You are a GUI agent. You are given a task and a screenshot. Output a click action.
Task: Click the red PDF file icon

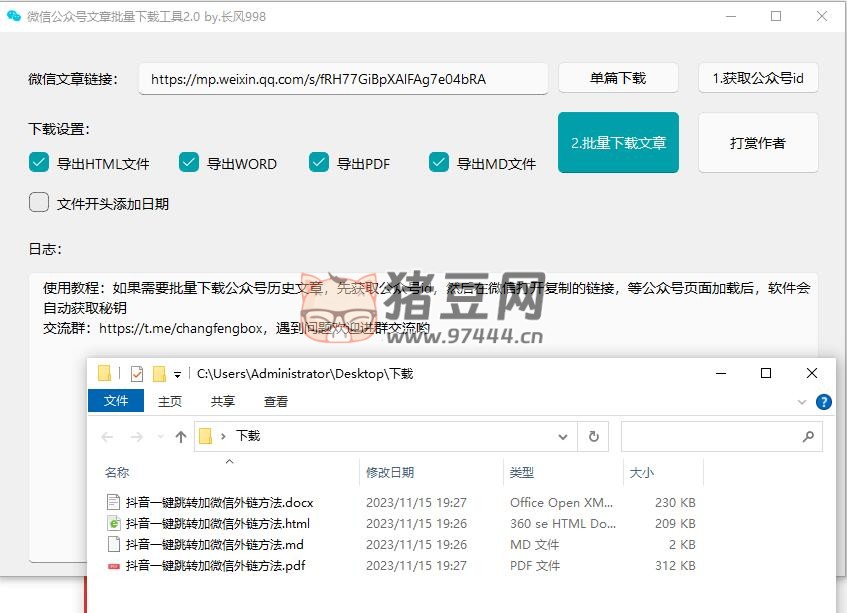(x=113, y=566)
